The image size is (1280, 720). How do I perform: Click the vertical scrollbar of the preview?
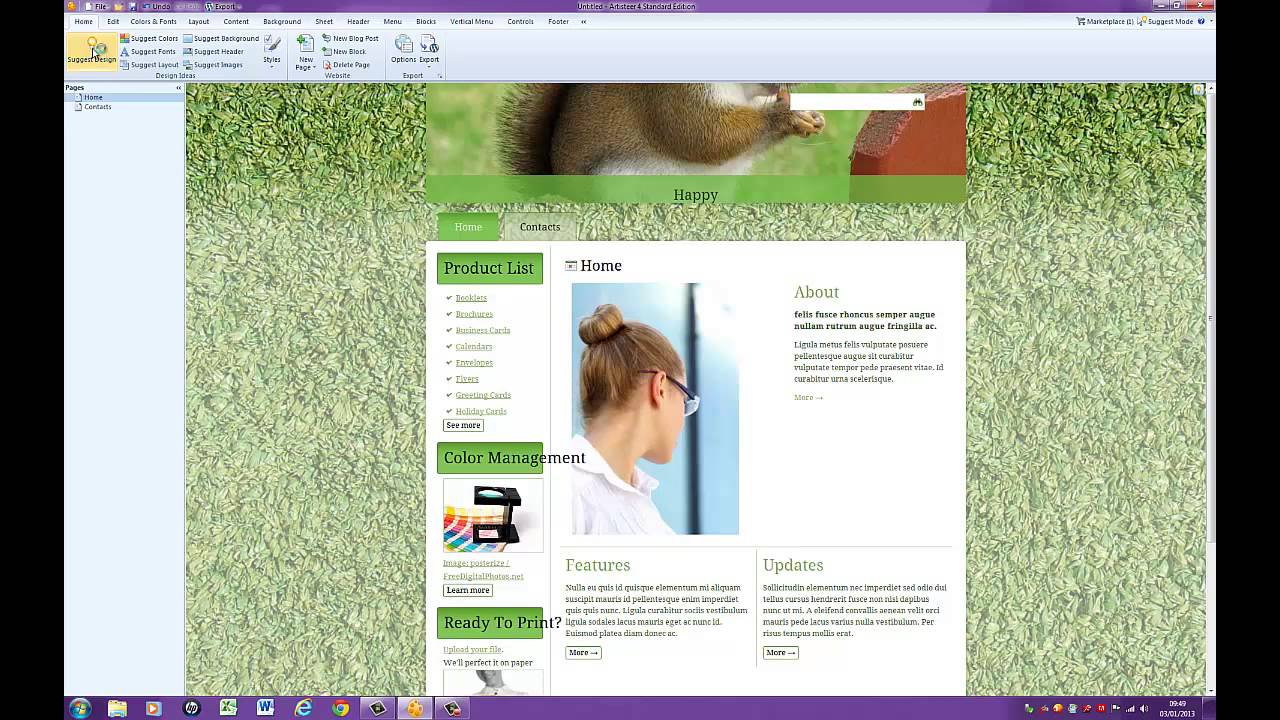[1211, 390]
